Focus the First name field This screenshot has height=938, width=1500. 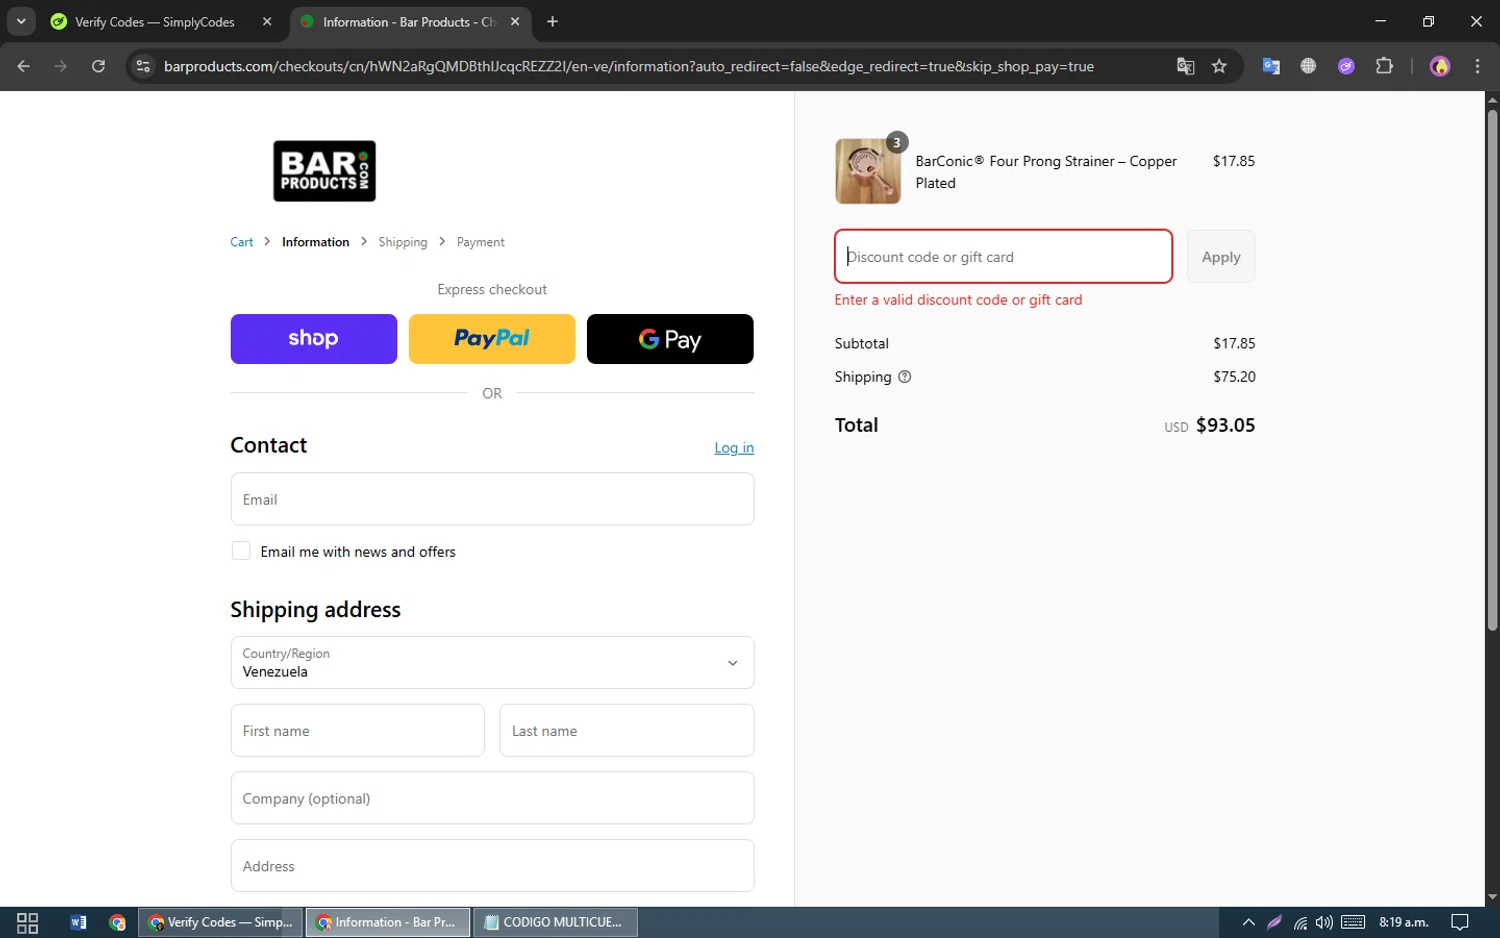pos(357,730)
